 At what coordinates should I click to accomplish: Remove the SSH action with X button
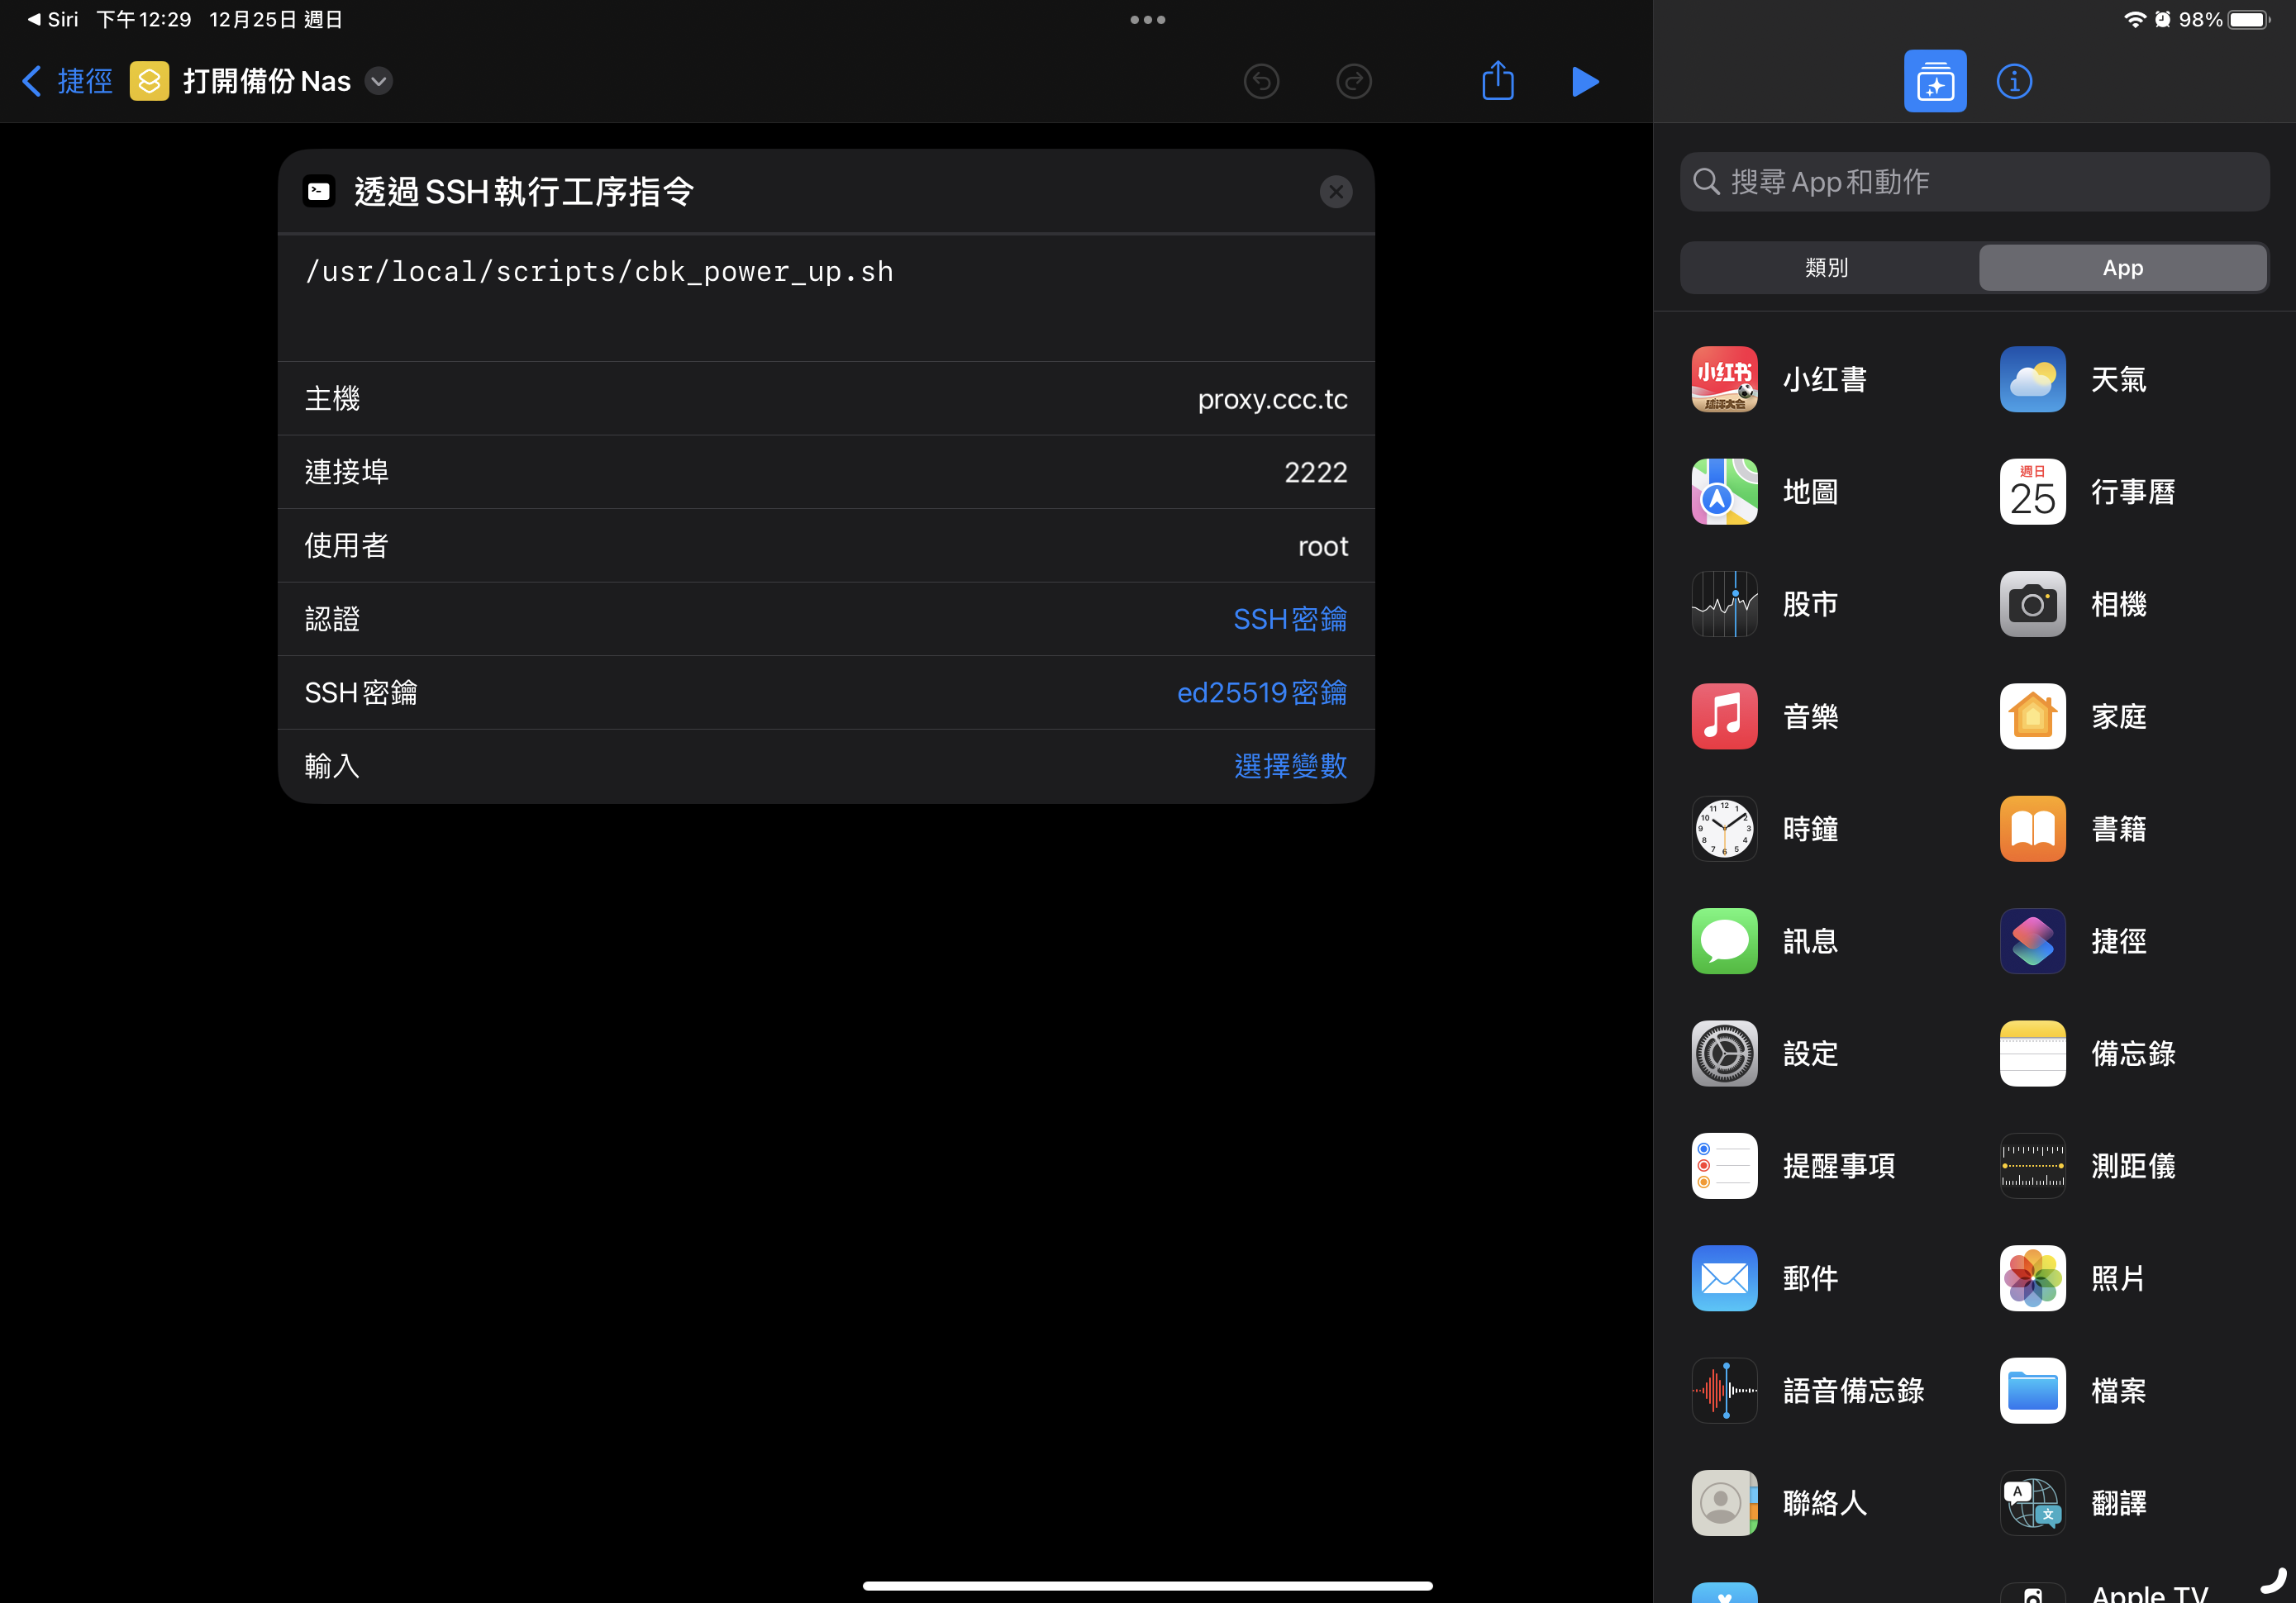pos(1335,191)
